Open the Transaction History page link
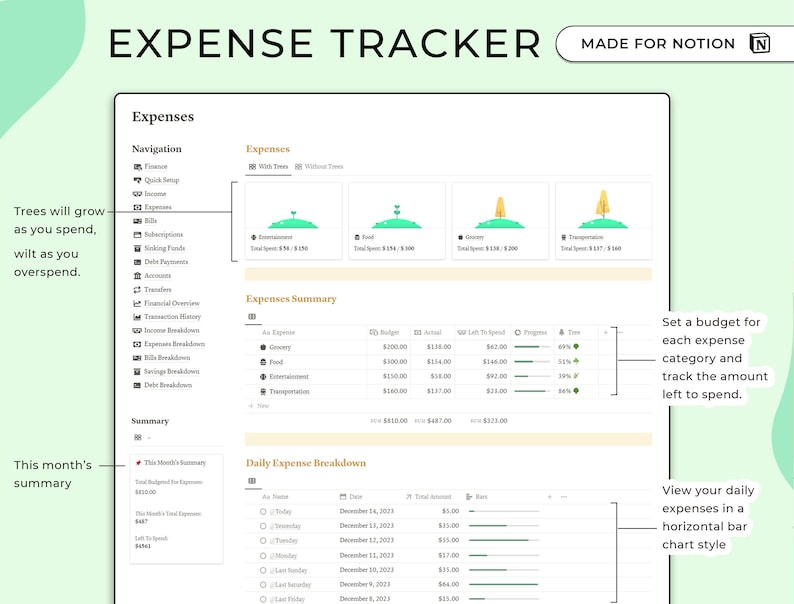 pyautogui.click(x=172, y=317)
